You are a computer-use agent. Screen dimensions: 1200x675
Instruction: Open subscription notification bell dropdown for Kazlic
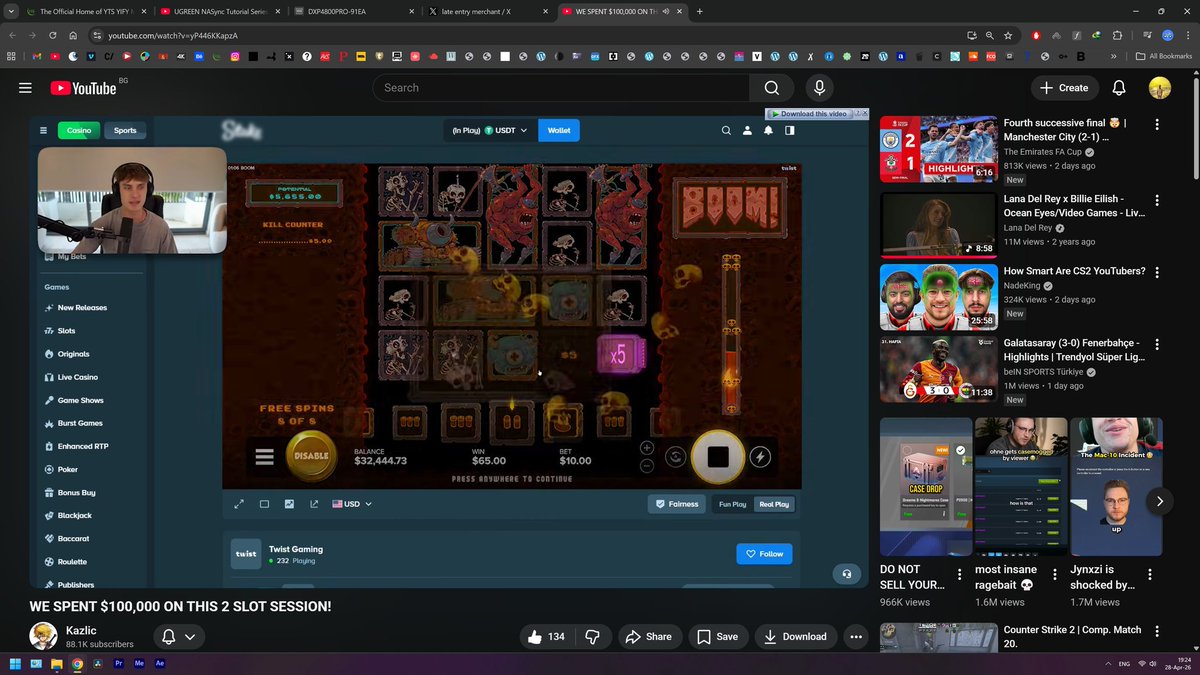(179, 636)
